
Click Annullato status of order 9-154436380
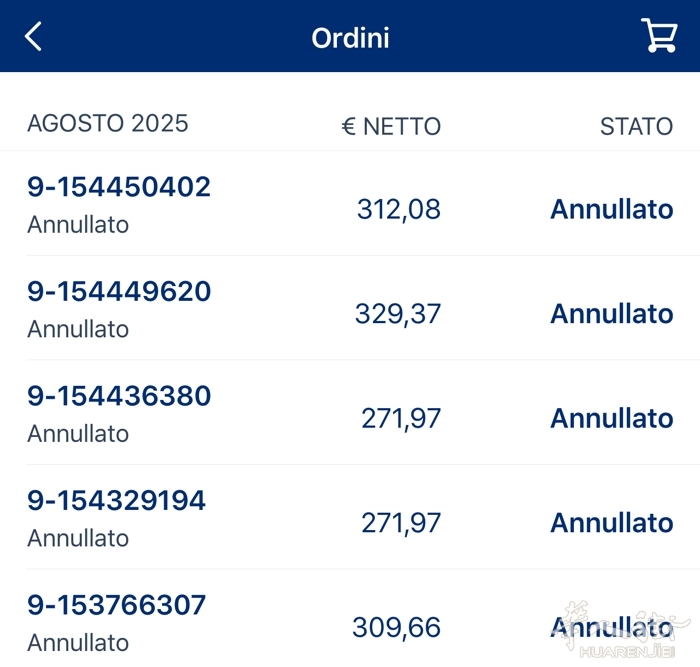pyautogui.click(x=612, y=418)
